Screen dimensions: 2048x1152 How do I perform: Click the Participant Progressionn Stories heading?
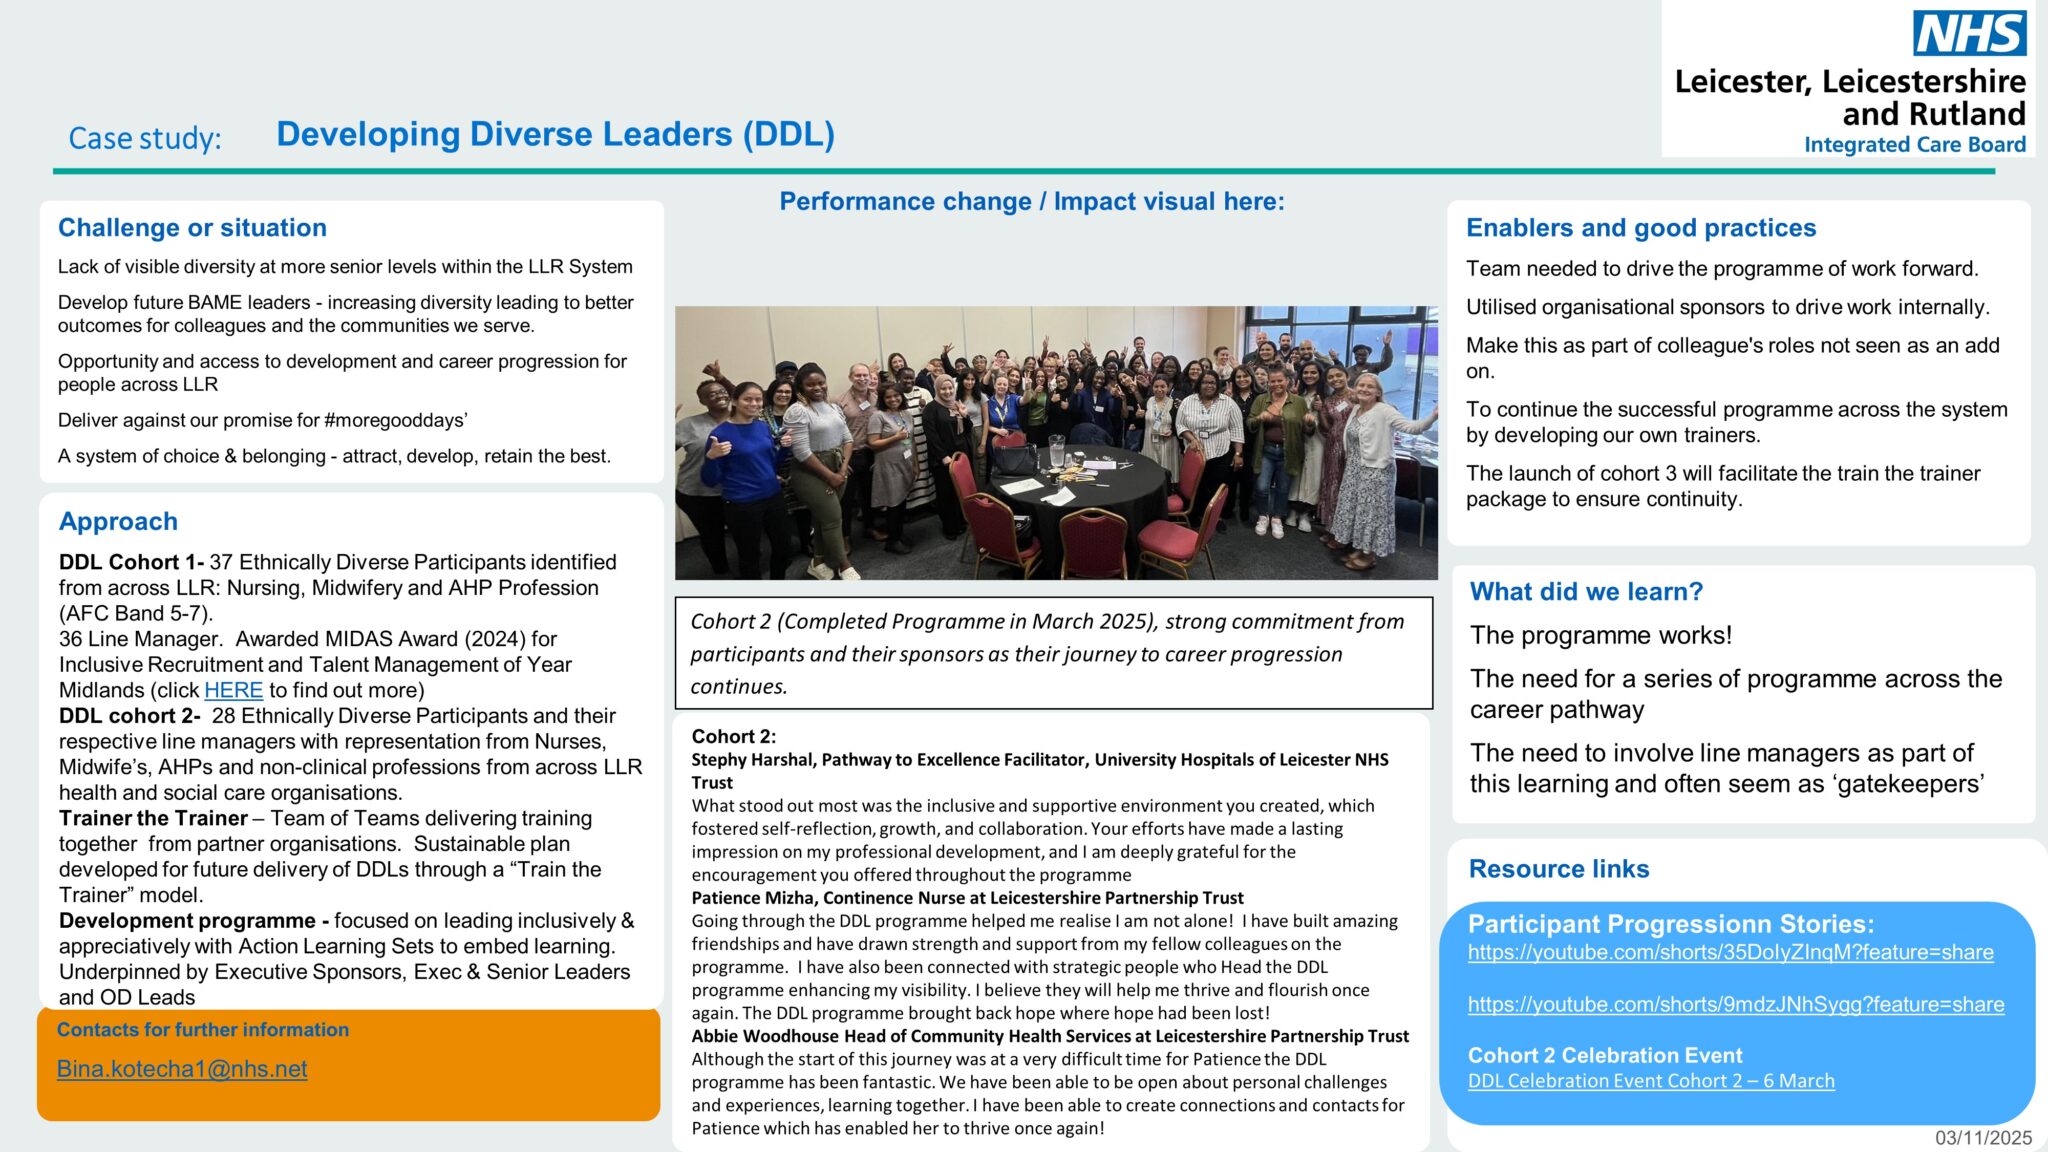click(x=1670, y=924)
